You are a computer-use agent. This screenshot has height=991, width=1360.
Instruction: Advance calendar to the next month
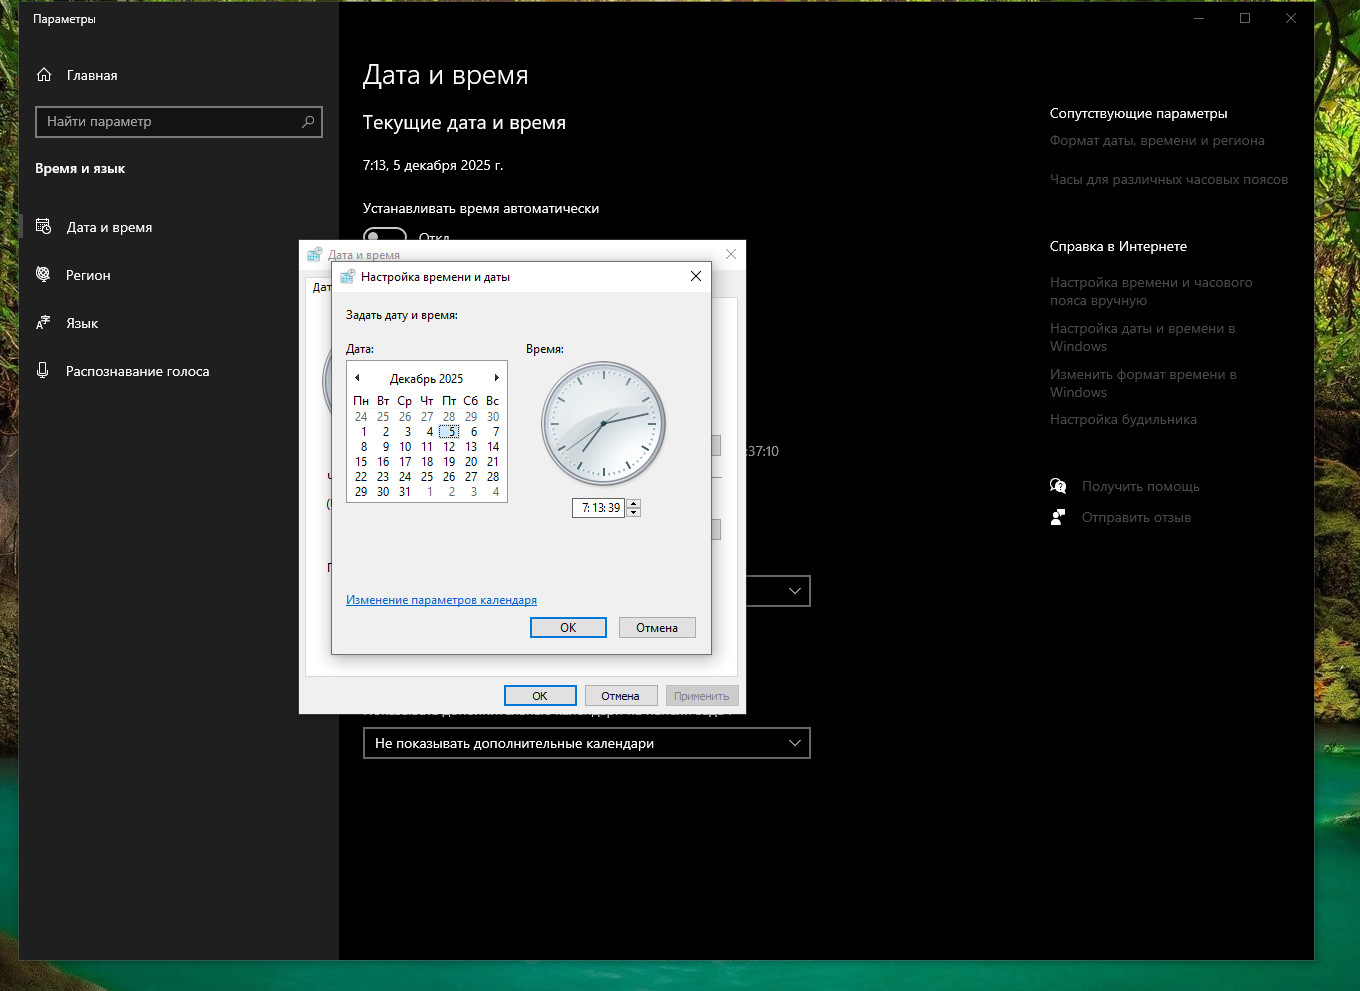496,378
